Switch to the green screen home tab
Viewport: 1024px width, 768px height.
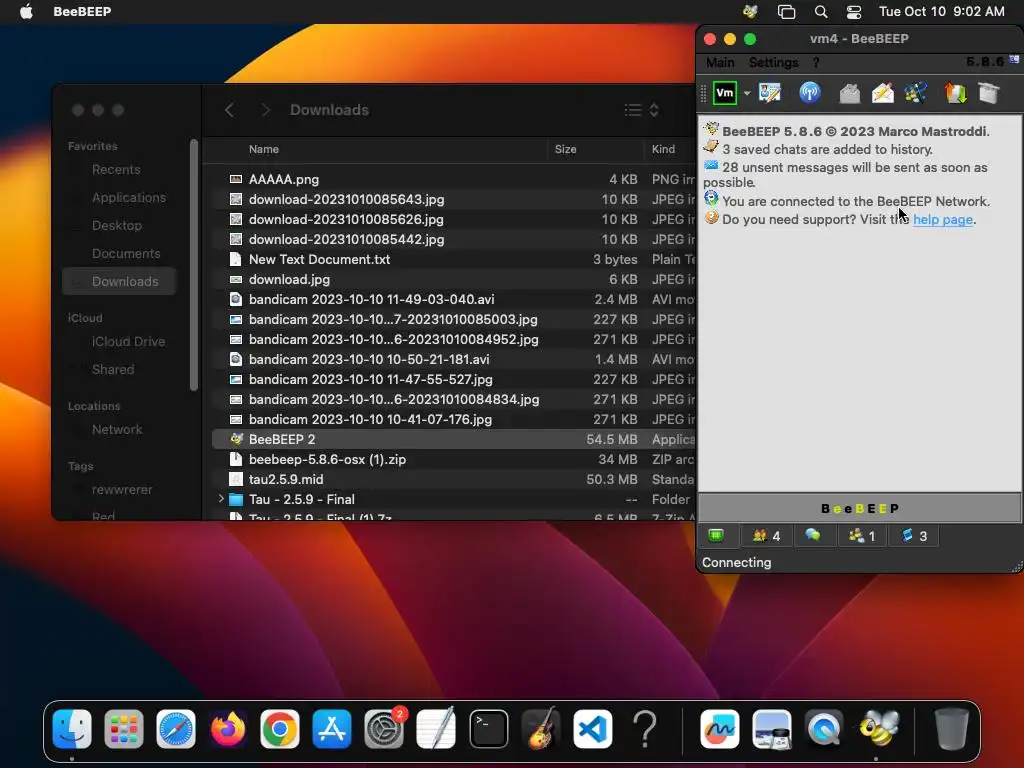[x=716, y=536]
